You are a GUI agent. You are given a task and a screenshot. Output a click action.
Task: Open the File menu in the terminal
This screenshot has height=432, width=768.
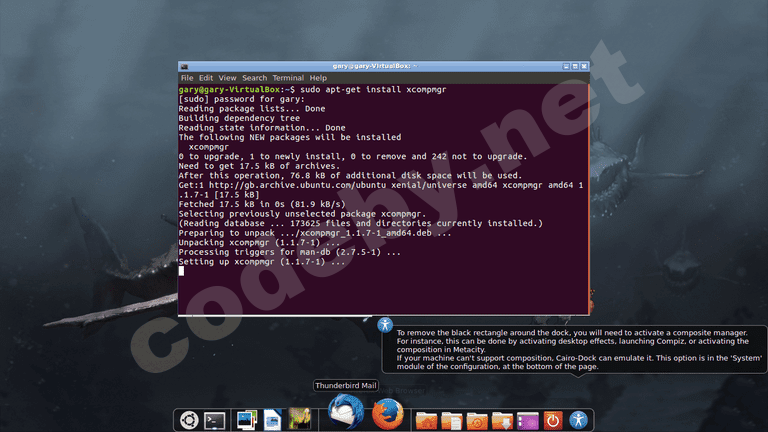click(187, 78)
